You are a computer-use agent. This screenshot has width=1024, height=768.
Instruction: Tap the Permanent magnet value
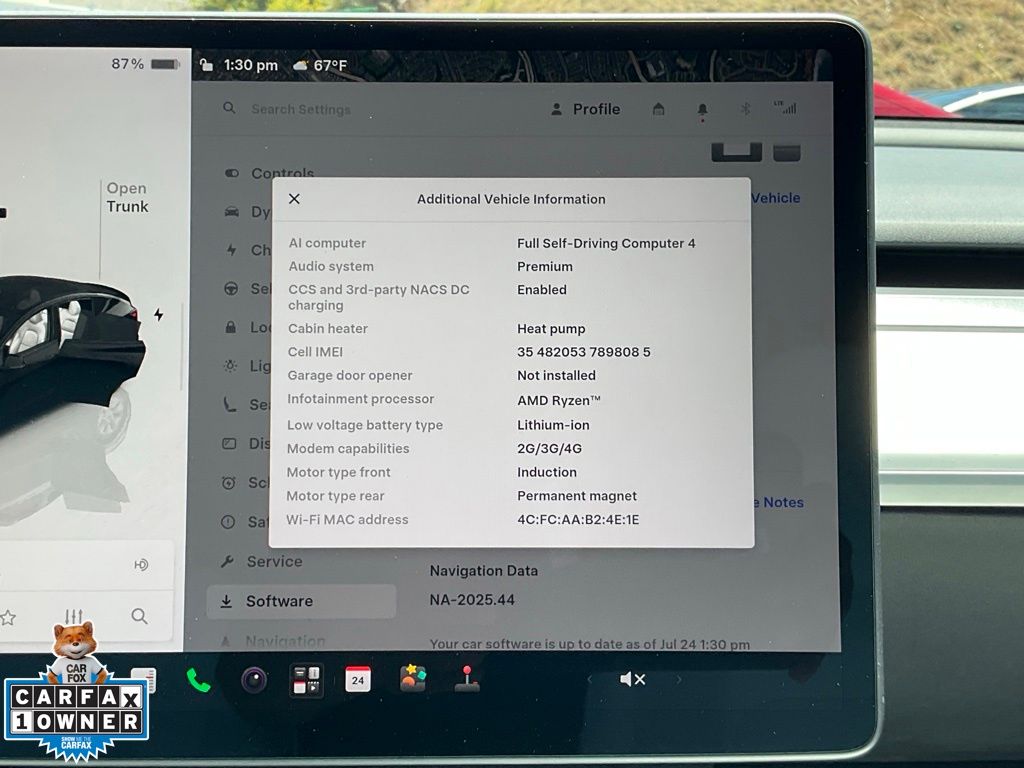tap(577, 496)
